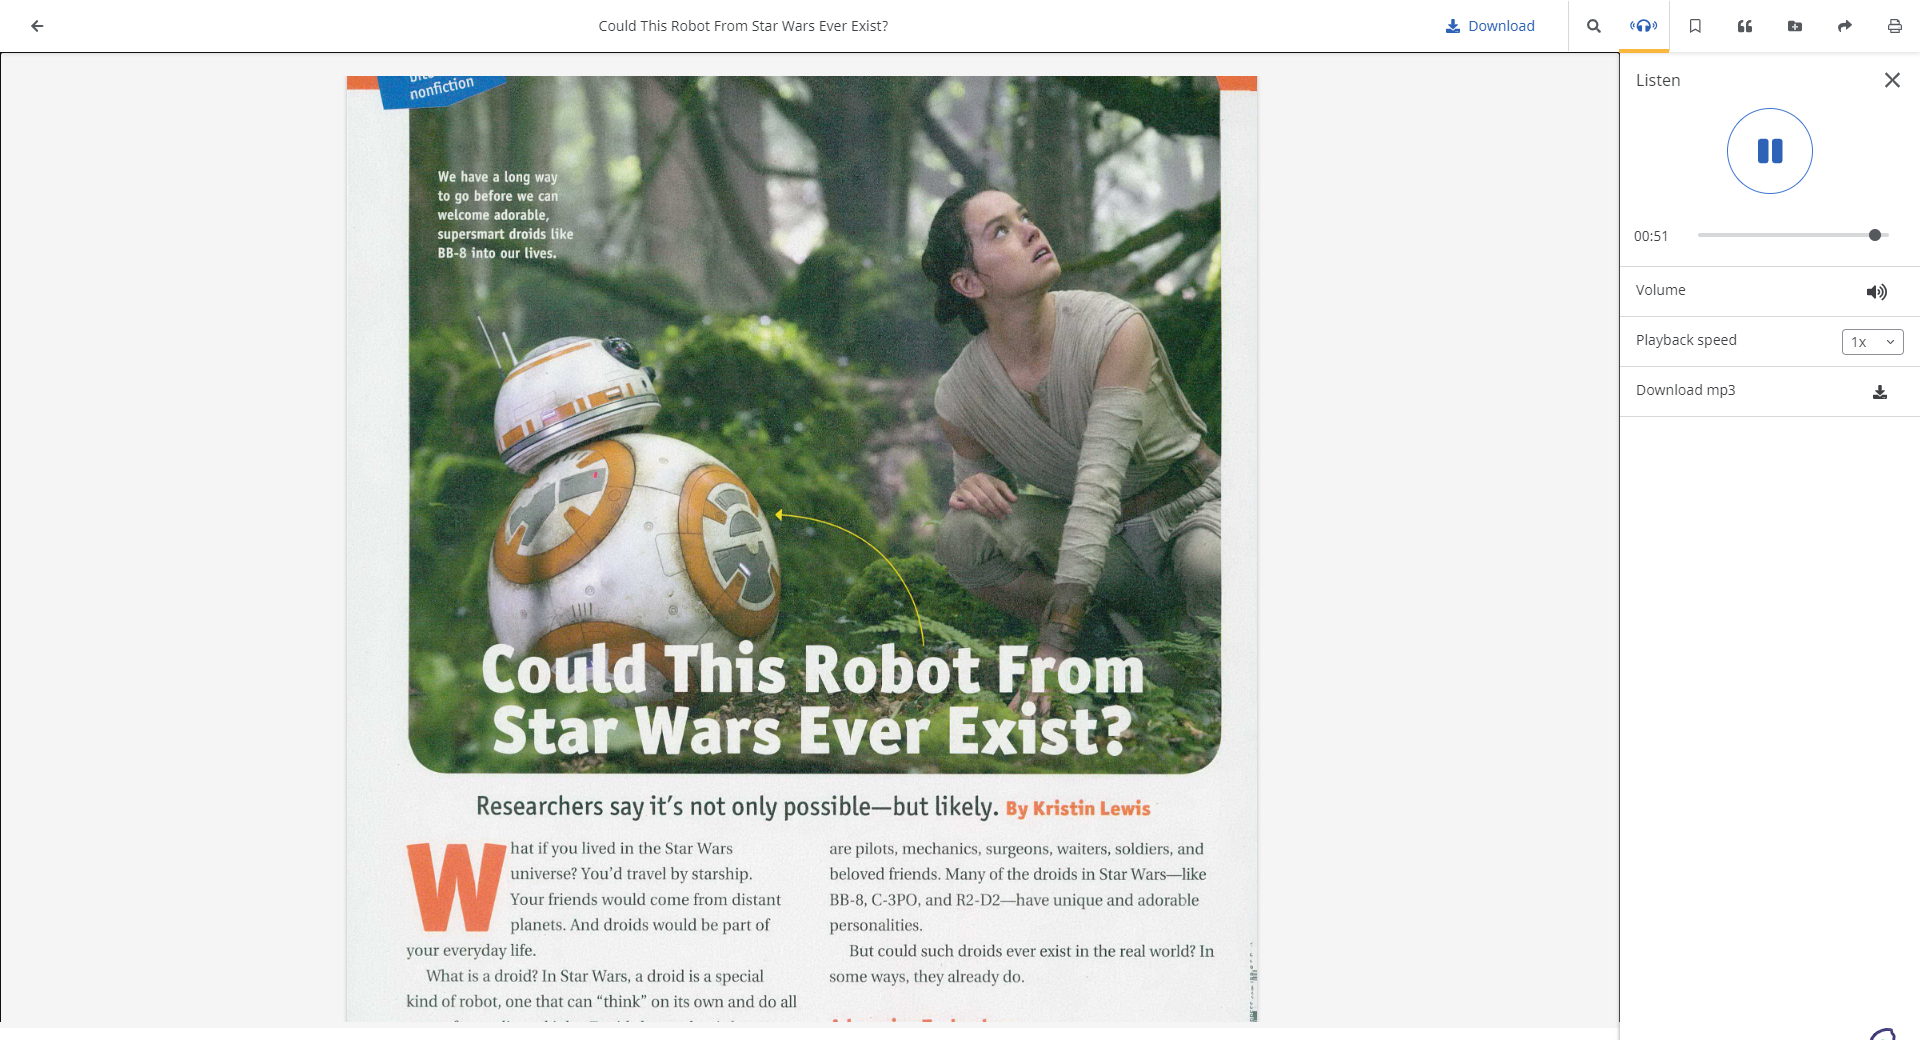1920x1040 pixels.
Task: Open the Playback speed dropdown
Action: [1872, 342]
